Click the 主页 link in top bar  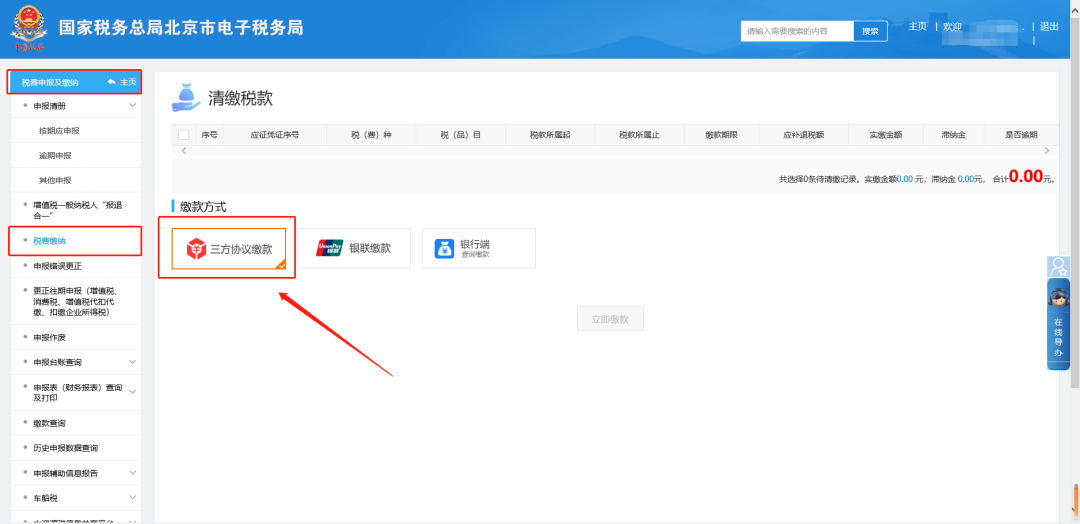point(917,26)
